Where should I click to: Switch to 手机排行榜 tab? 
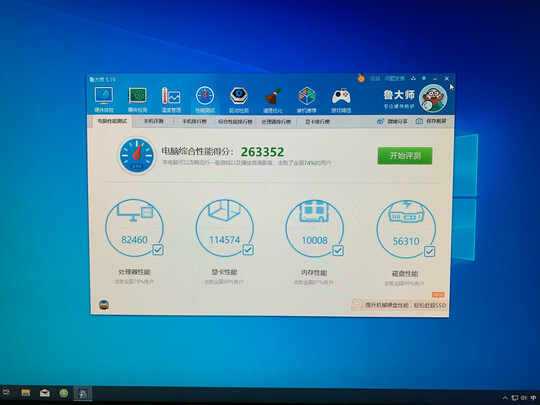(194, 122)
